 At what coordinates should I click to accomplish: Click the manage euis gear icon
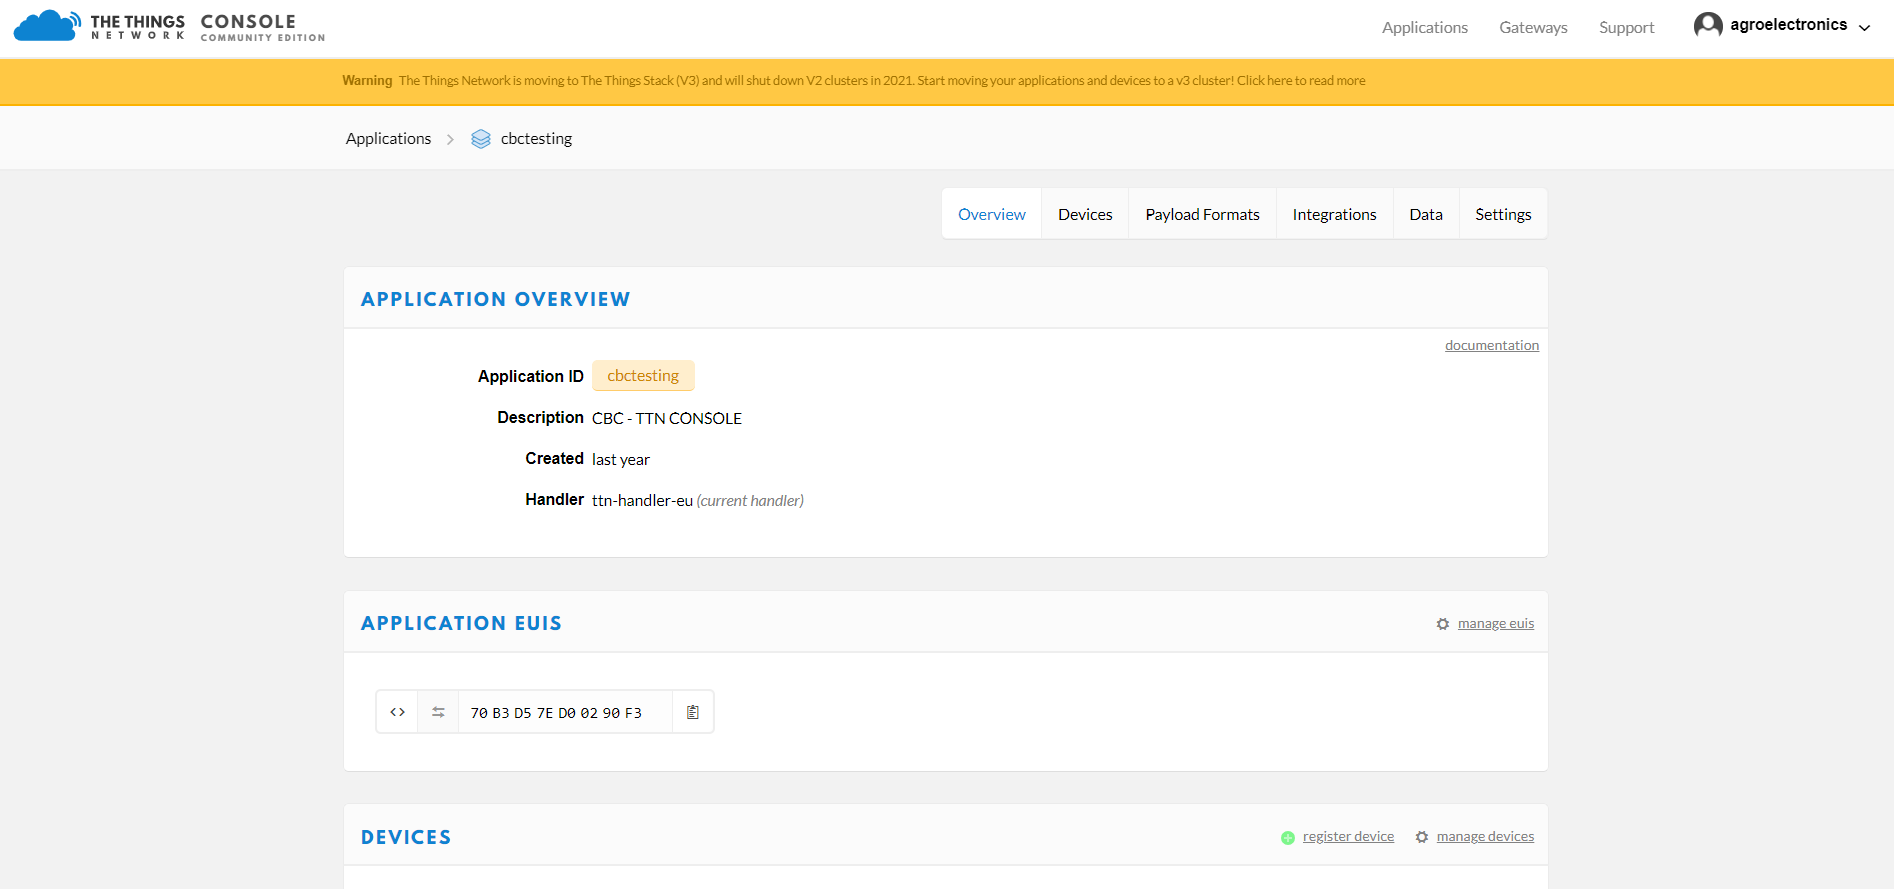1443,624
